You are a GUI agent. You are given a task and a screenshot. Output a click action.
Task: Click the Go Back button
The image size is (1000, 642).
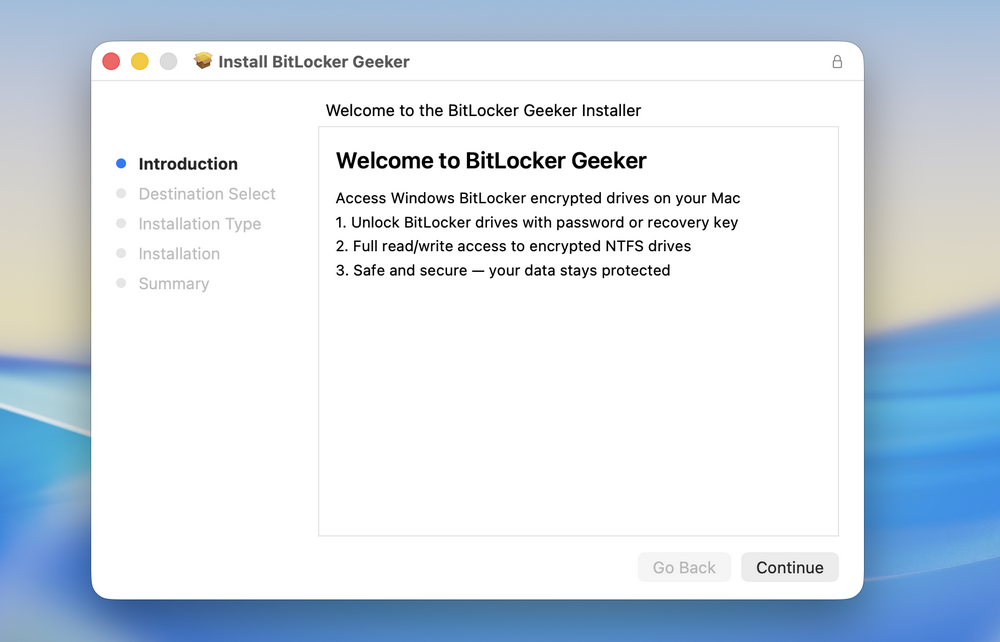pyautogui.click(x=684, y=567)
